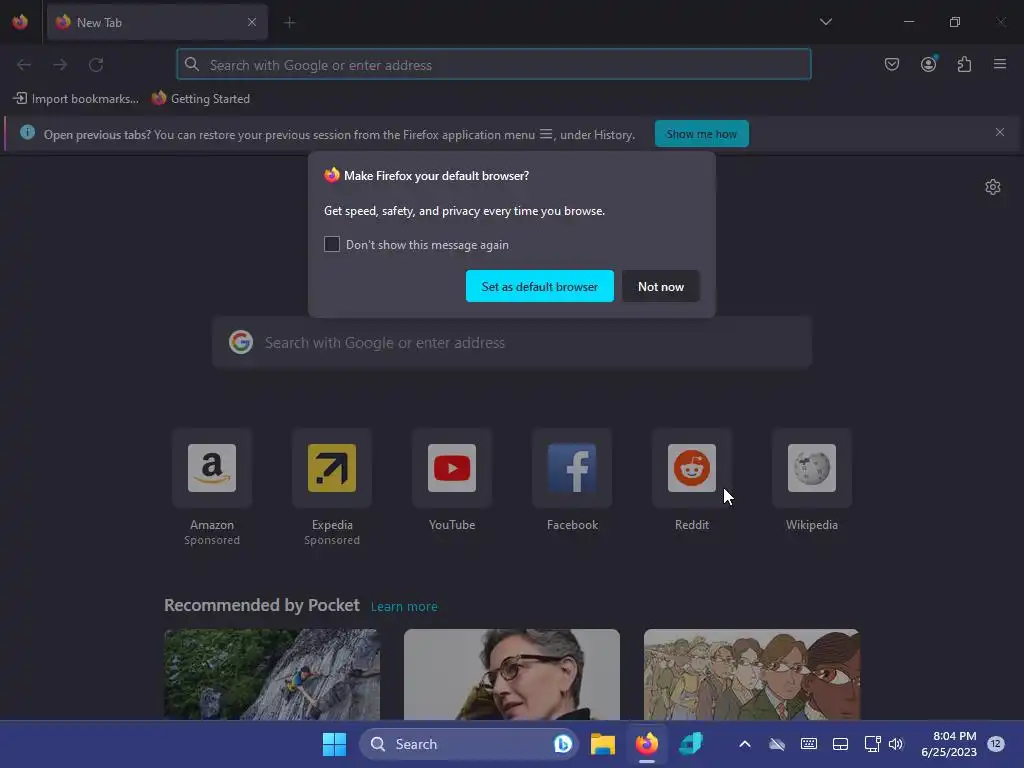Click Set as default browser button
The height and width of the screenshot is (768, 1024).
click(x=539, y=286)
